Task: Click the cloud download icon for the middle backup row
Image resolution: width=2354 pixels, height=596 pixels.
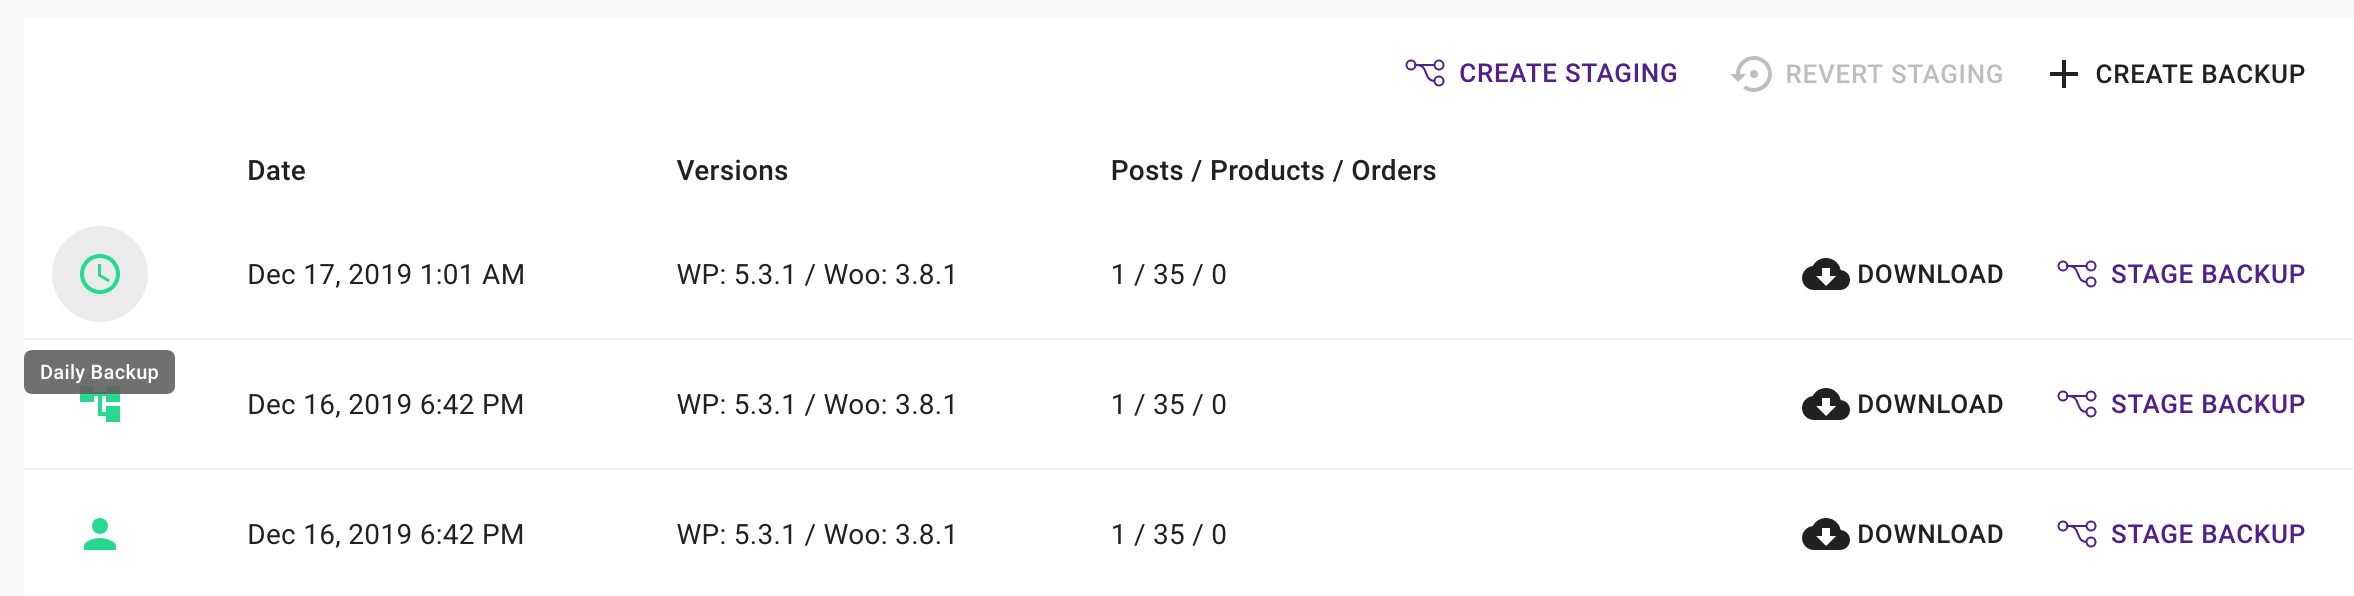Action: tap(1825, 404)
